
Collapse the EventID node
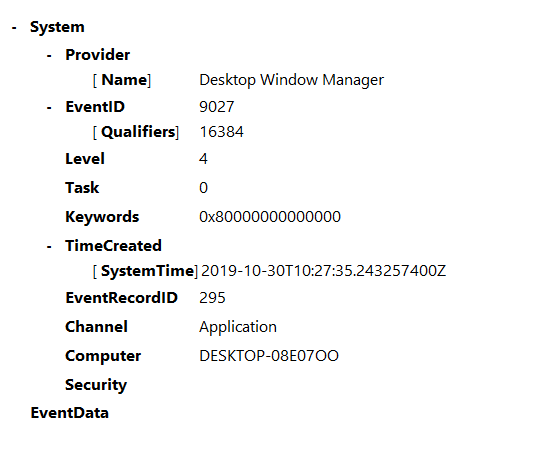point(49,108)
